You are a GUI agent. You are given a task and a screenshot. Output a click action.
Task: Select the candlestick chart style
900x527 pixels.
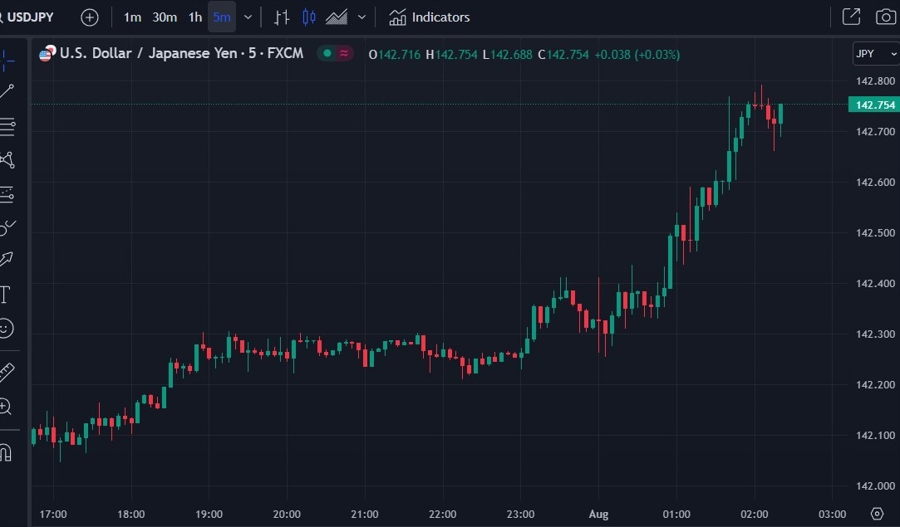pos(308,17)
